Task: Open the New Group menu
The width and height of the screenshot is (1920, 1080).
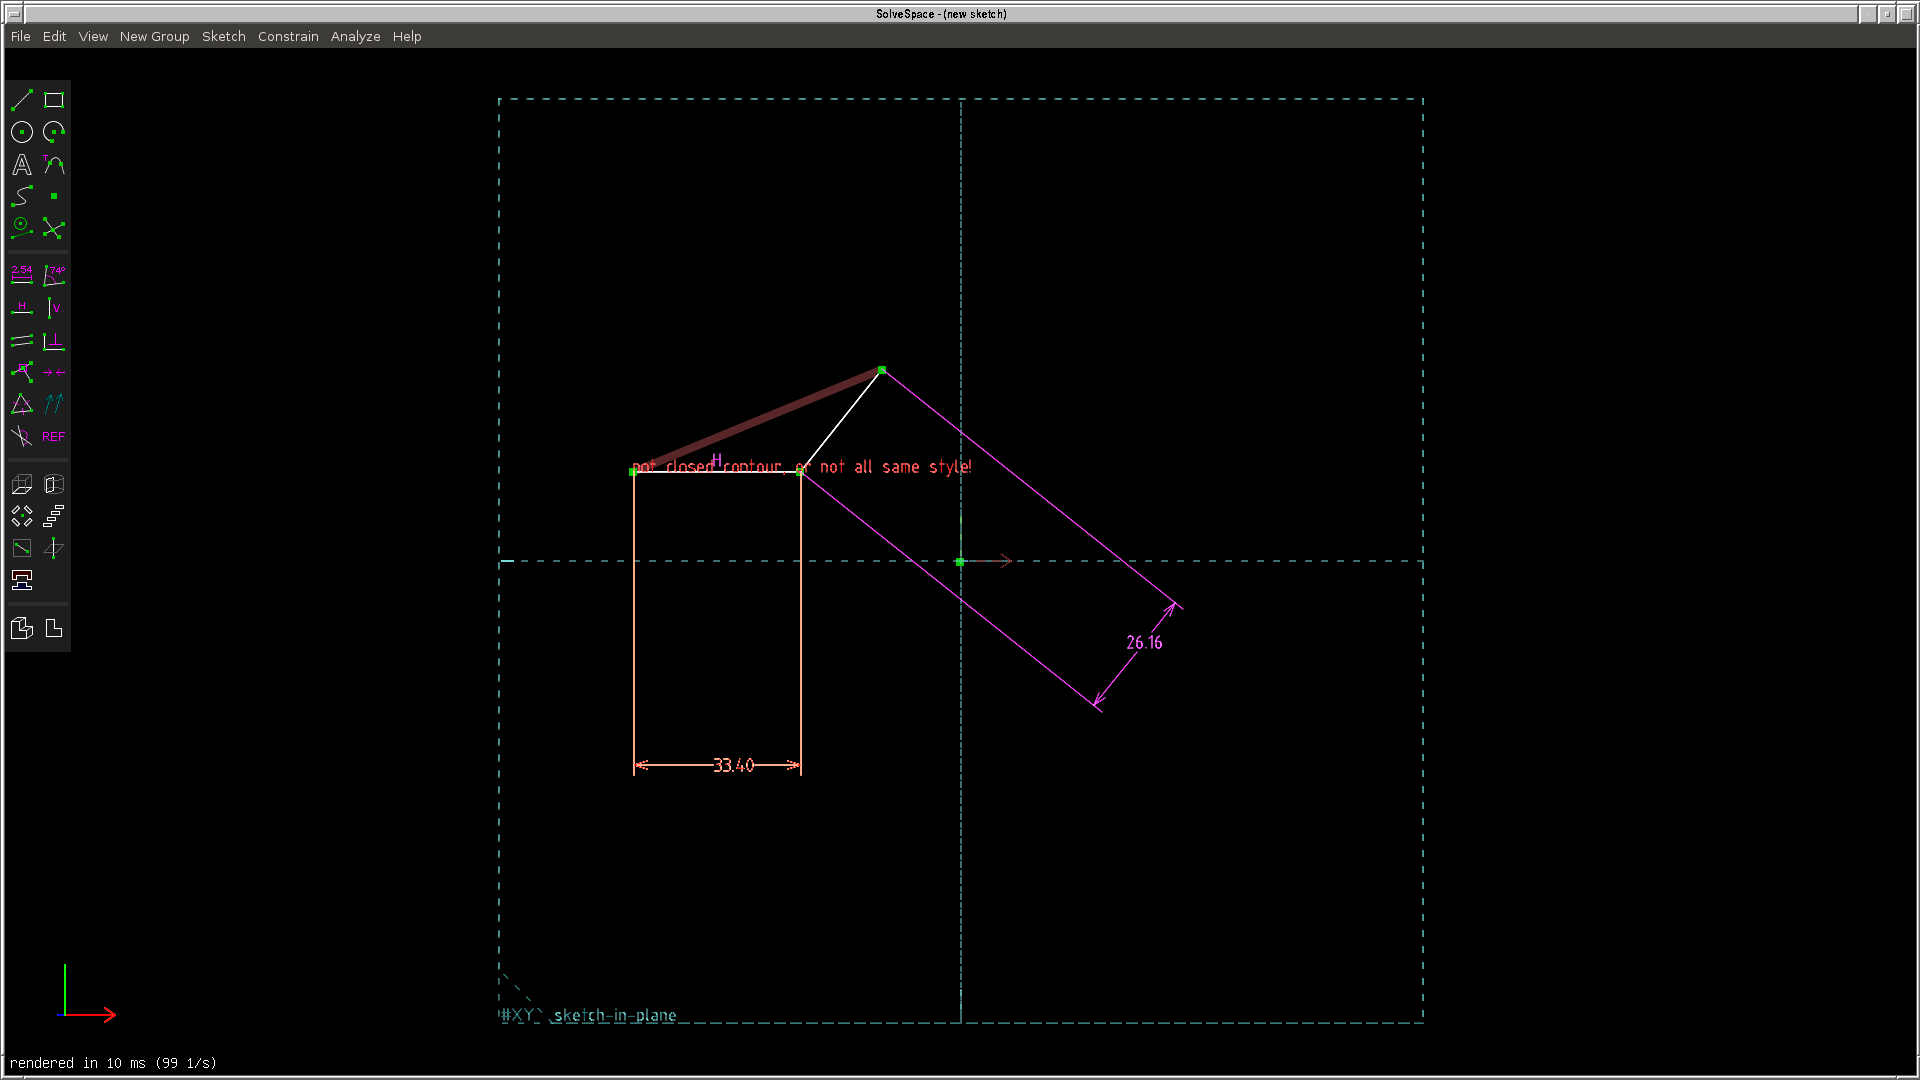Action: pyautogui.click(x=154, y=36)
